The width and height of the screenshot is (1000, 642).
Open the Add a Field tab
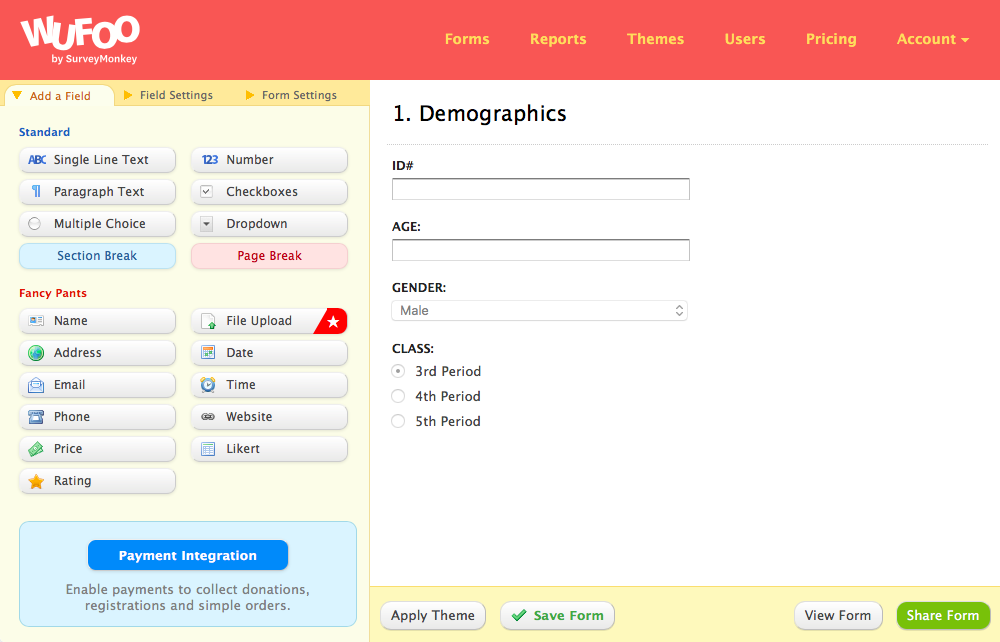[59, 96]
